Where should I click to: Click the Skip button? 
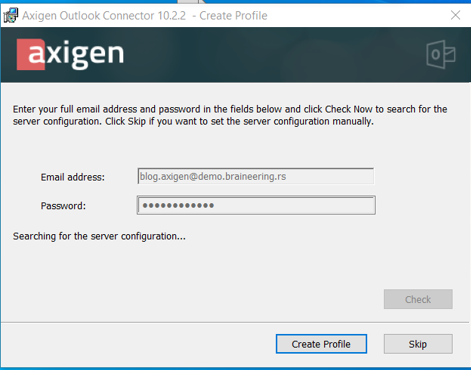pos(418,344)
